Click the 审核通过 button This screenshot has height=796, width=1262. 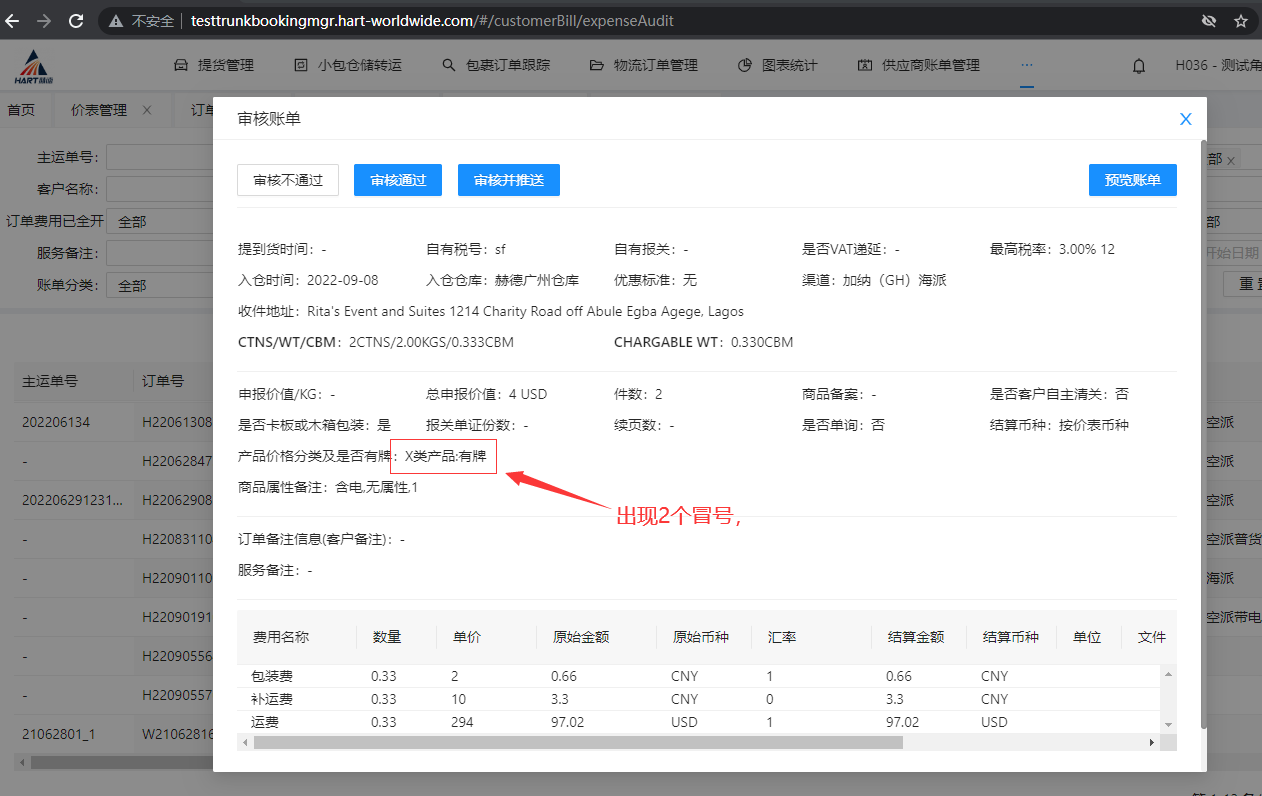point(398,180)
